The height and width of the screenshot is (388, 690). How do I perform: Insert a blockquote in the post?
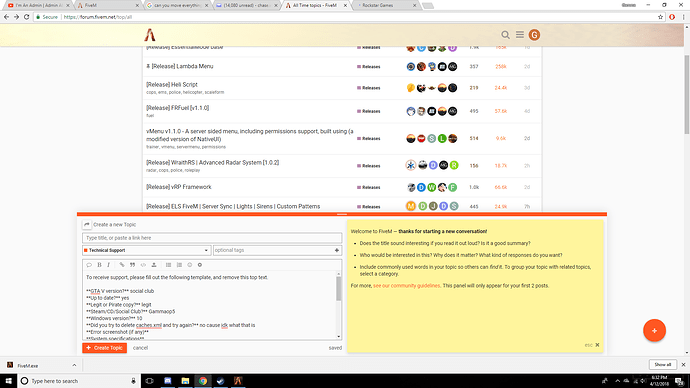132,265
